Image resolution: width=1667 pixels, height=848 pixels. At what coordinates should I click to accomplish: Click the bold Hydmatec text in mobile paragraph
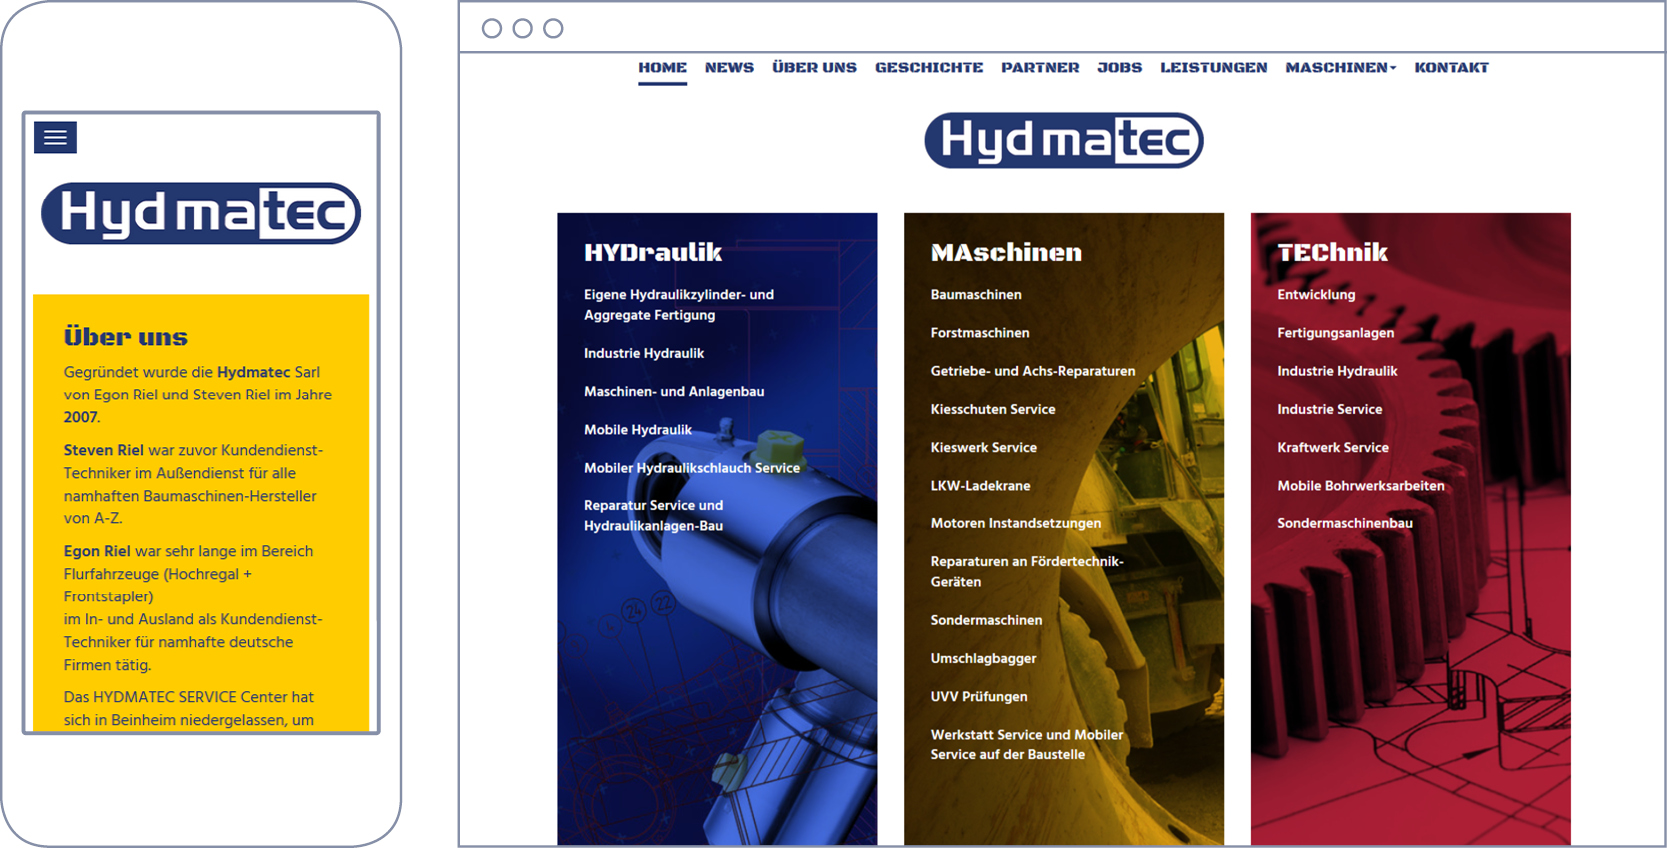[253, 372]
